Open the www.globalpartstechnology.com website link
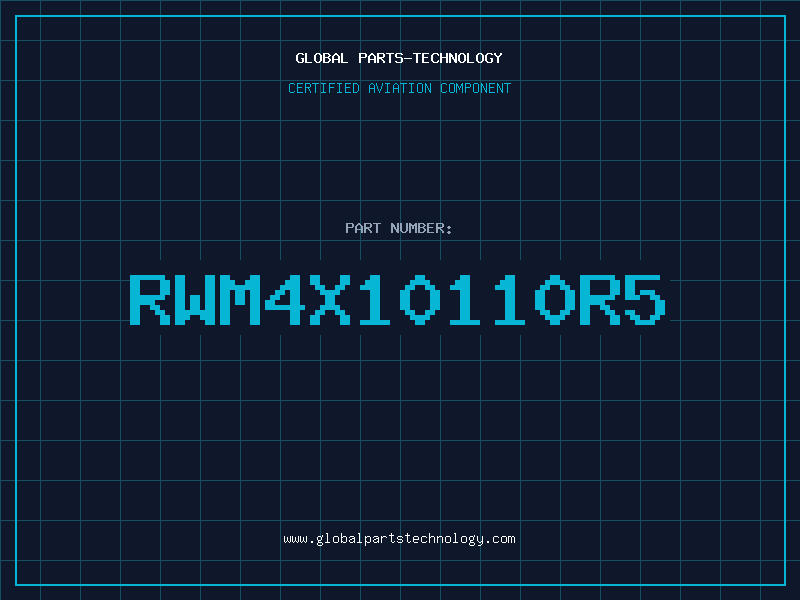The width and height of the screenshot is (800, 600). [x=399, y=539]
